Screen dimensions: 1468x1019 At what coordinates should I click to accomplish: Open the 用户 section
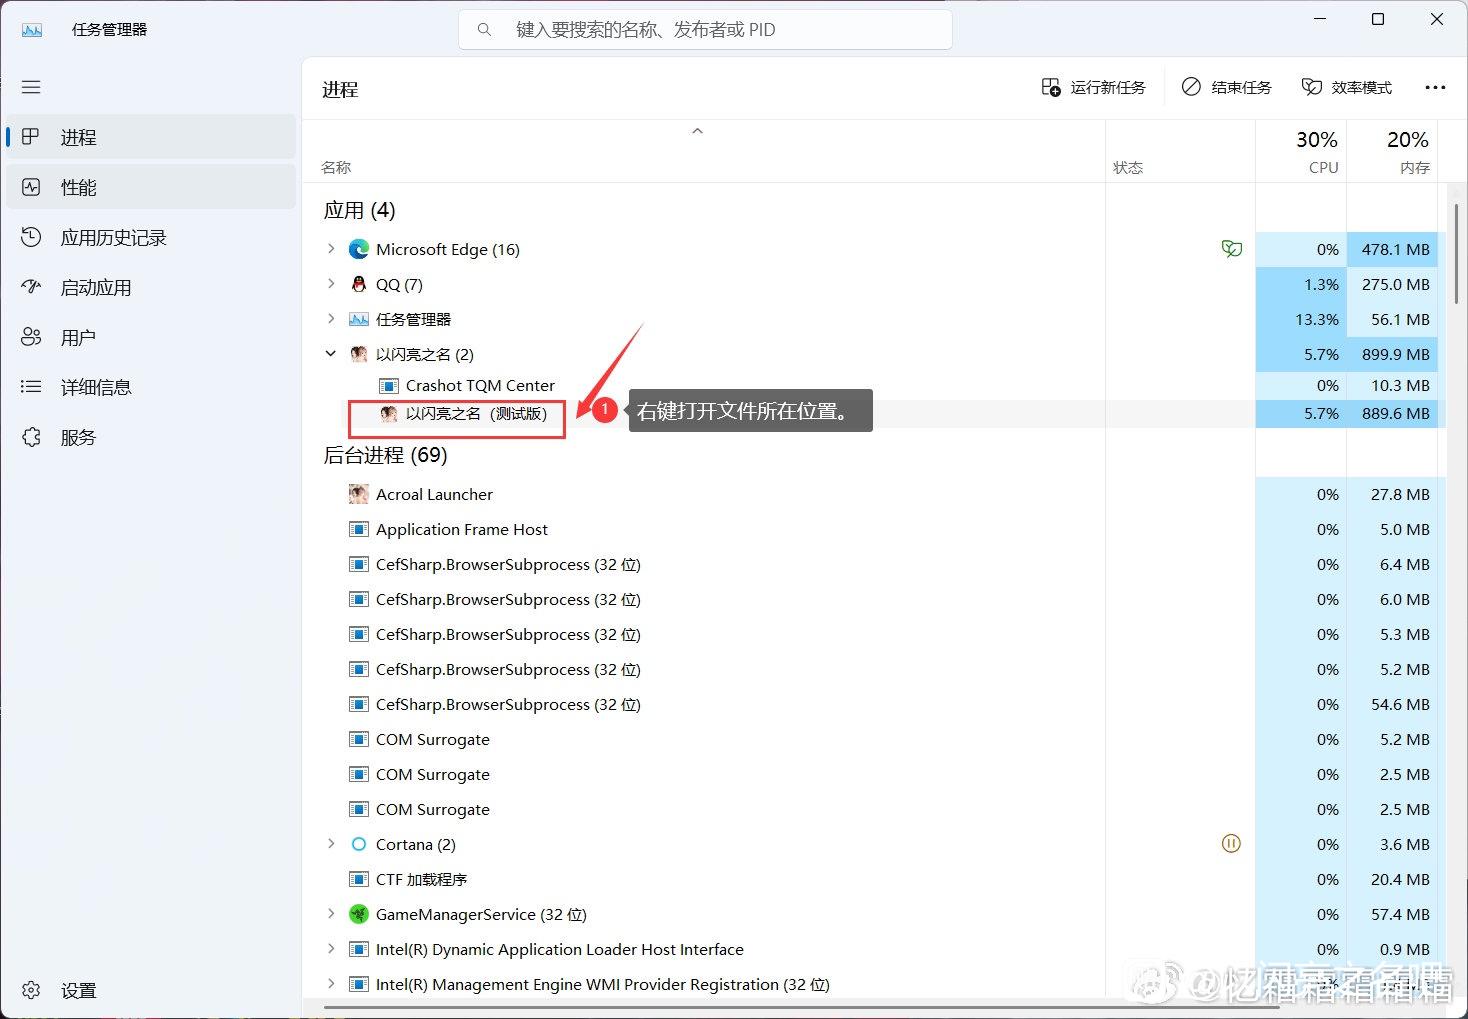click(151, 337)
